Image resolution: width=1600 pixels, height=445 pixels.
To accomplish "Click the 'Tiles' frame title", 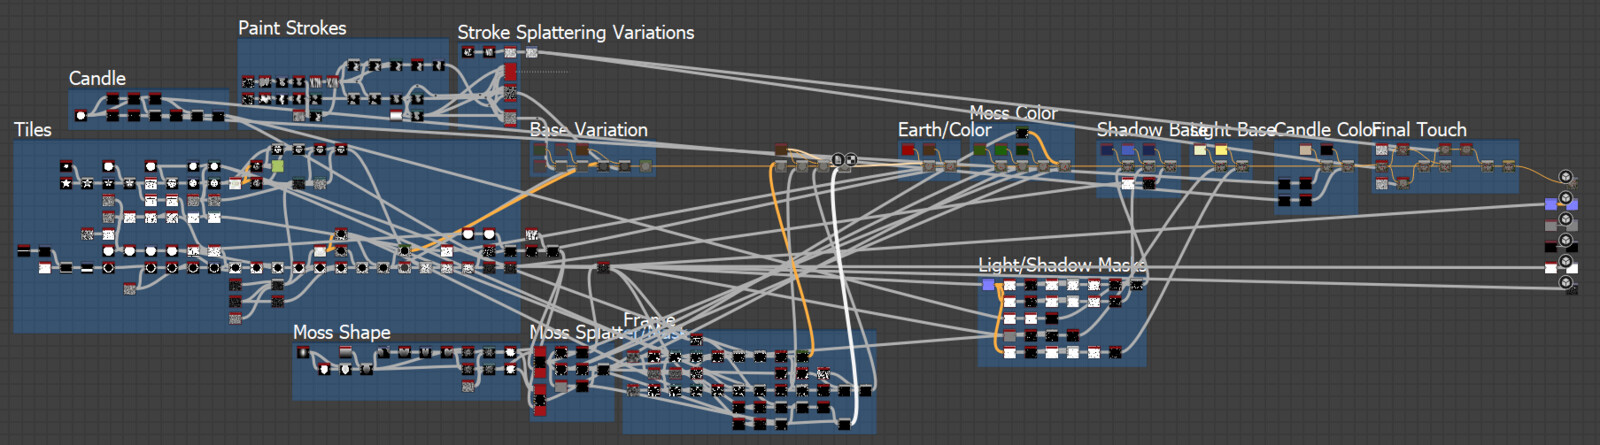I will 32,130.
